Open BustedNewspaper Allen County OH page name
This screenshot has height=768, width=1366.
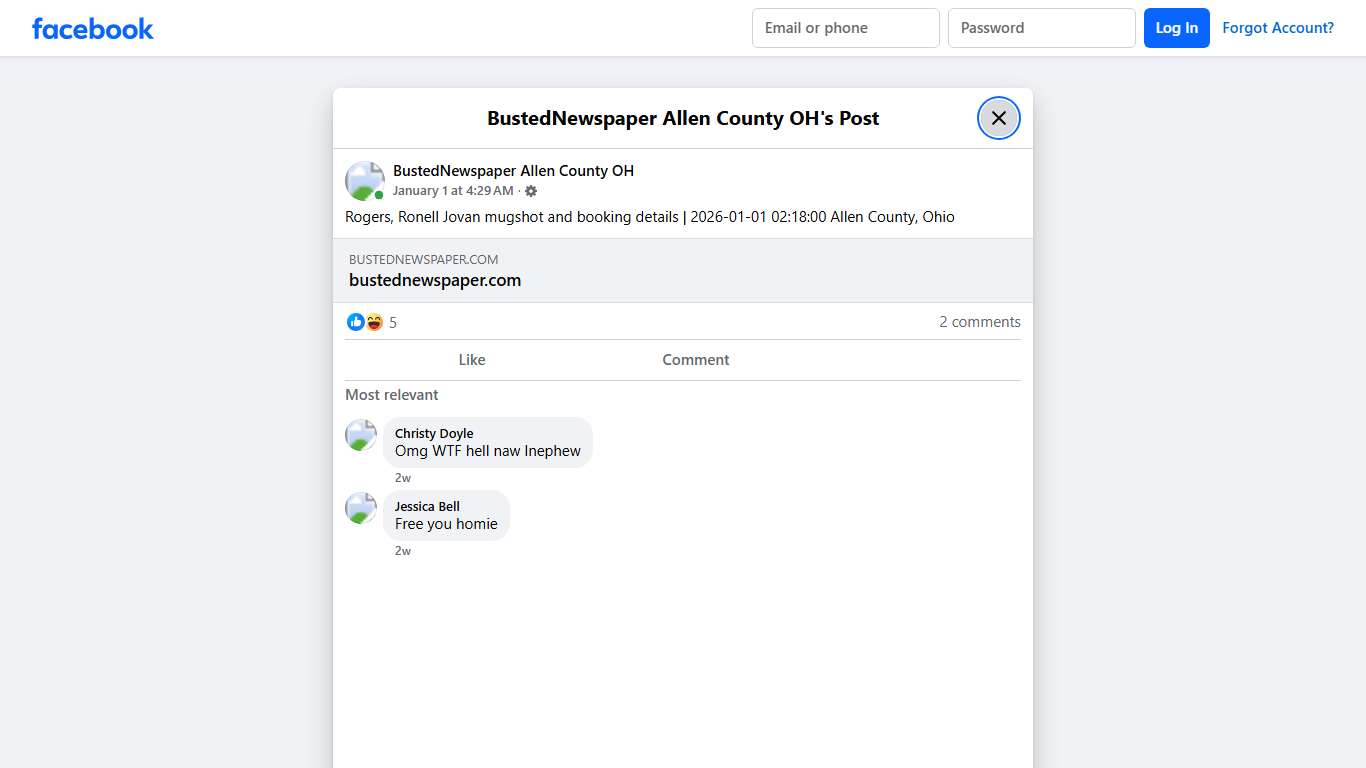[513, 171]
